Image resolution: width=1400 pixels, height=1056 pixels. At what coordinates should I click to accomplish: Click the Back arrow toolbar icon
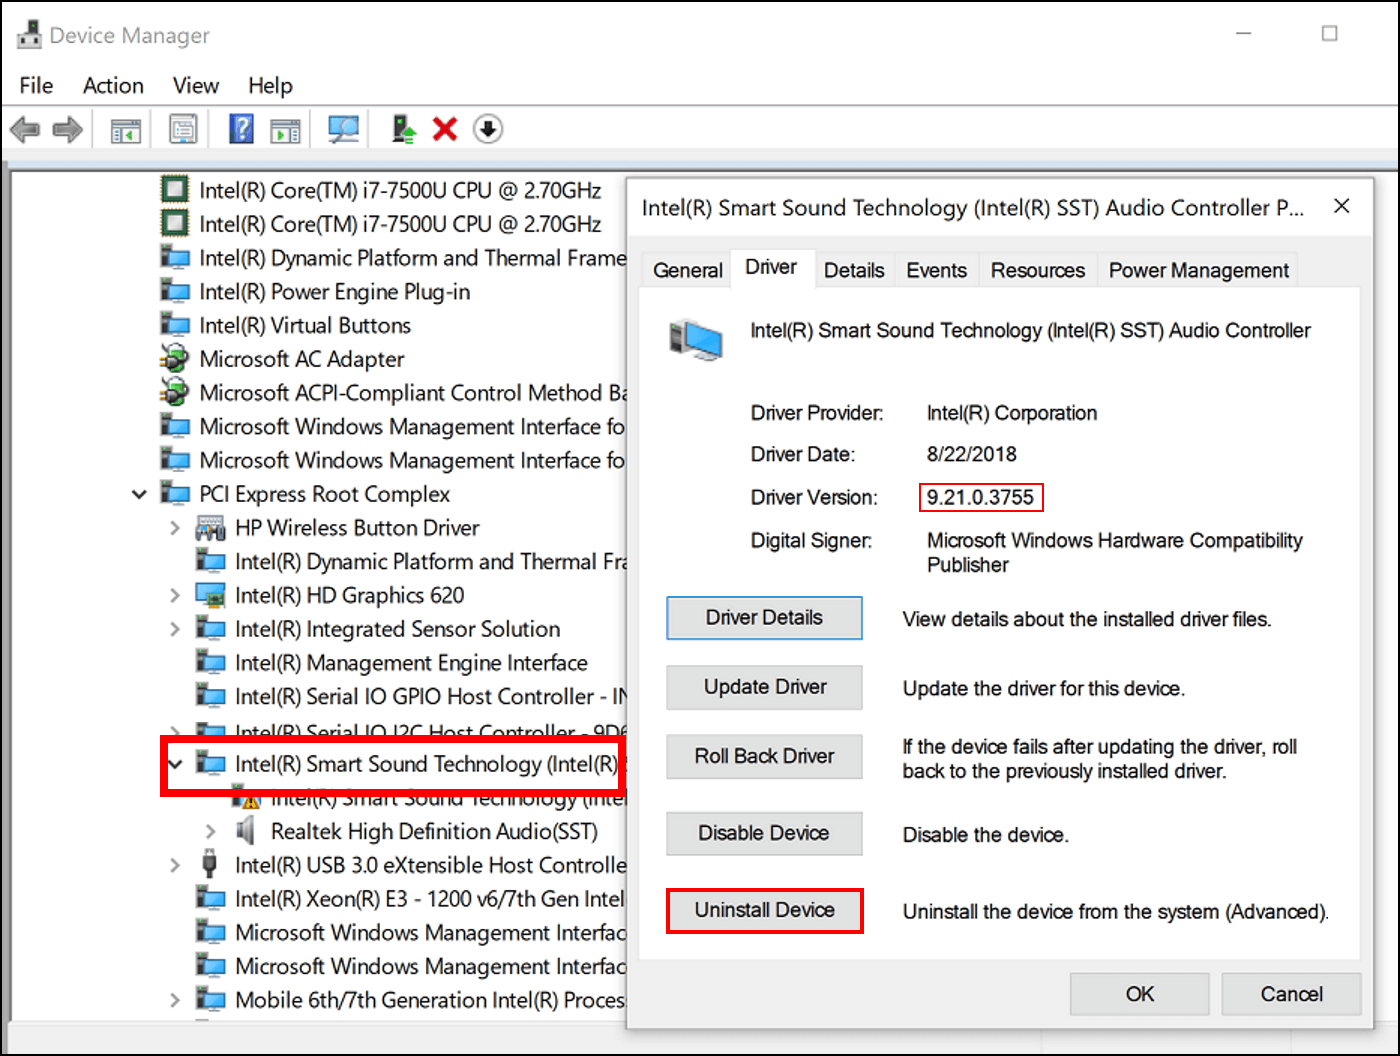(x=25, y=129)
